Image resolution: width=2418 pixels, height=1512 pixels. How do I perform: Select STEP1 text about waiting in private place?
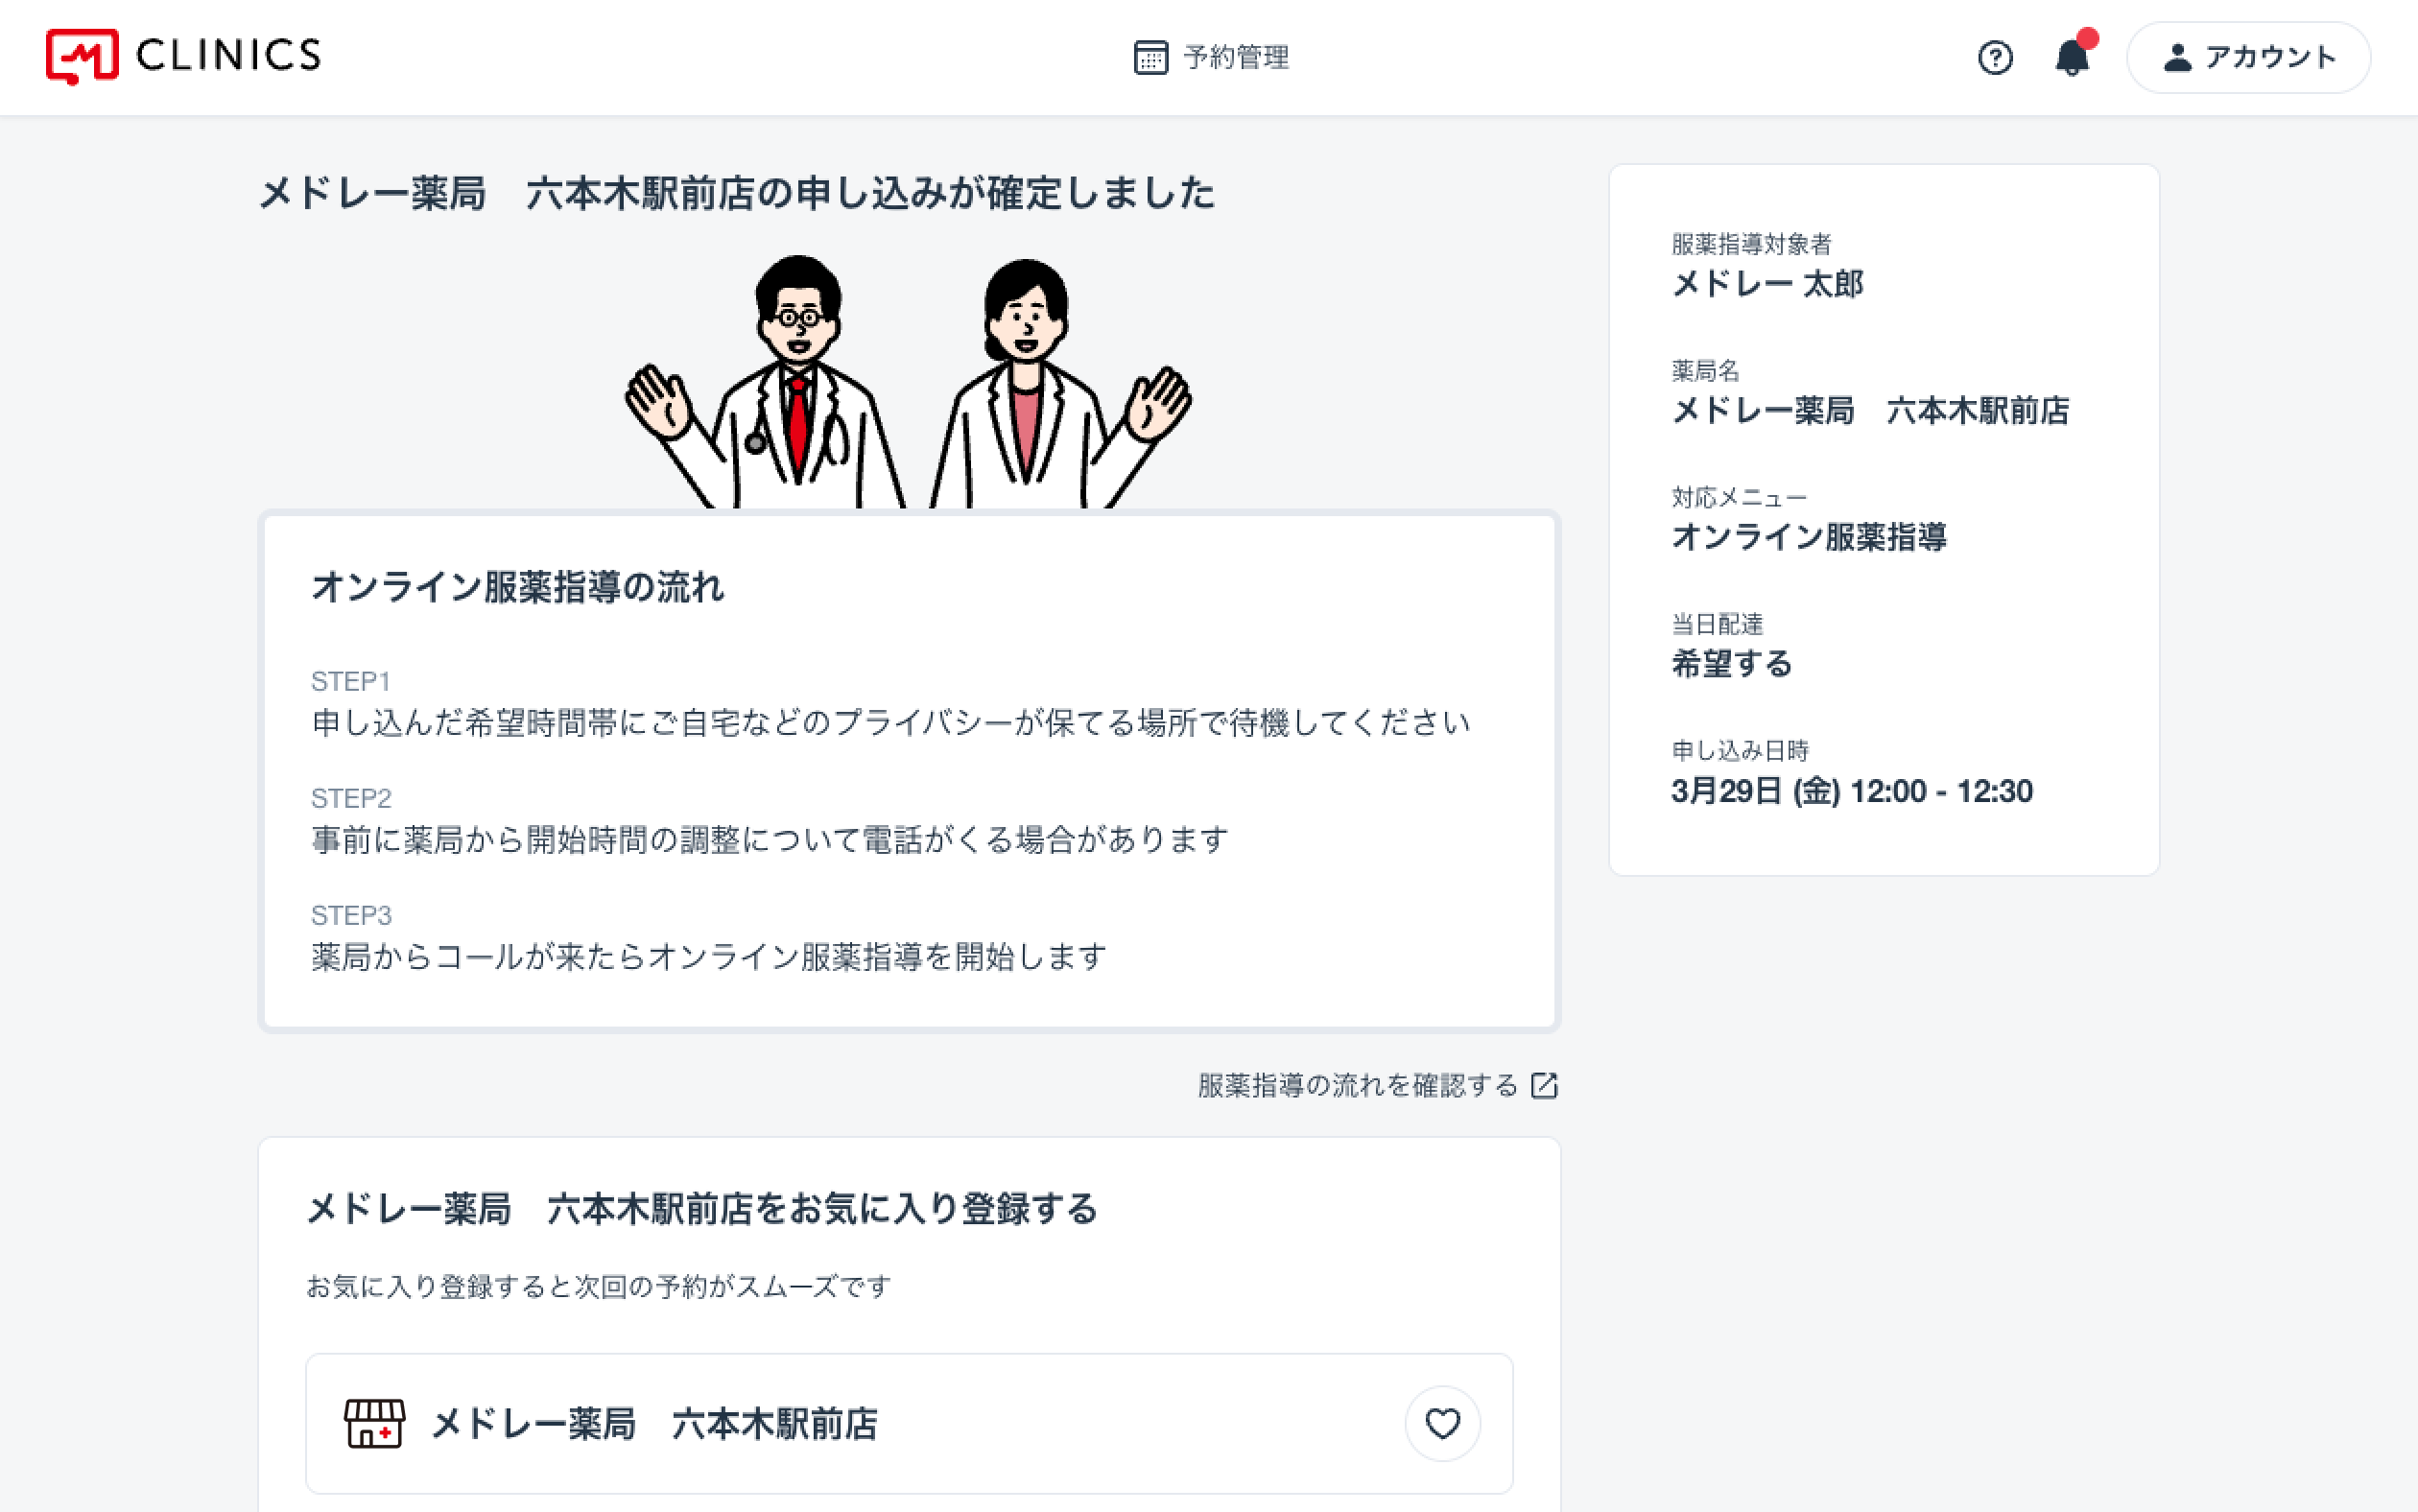pyautogui.click(x=891, y=722)
